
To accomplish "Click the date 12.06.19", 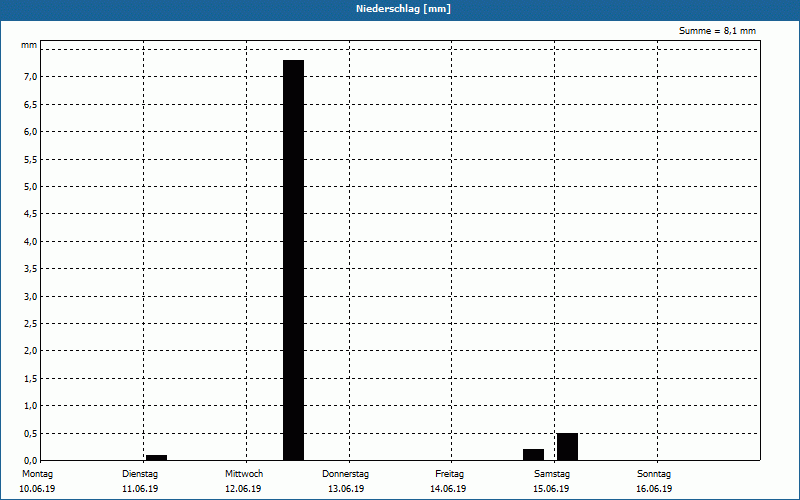I will coord(243,489).
